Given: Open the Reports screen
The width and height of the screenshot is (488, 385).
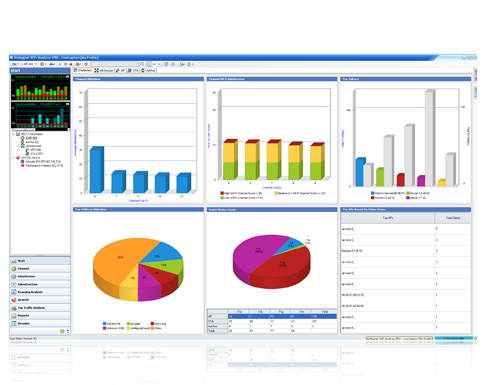Looking at the screenshot, I should 40,315.
